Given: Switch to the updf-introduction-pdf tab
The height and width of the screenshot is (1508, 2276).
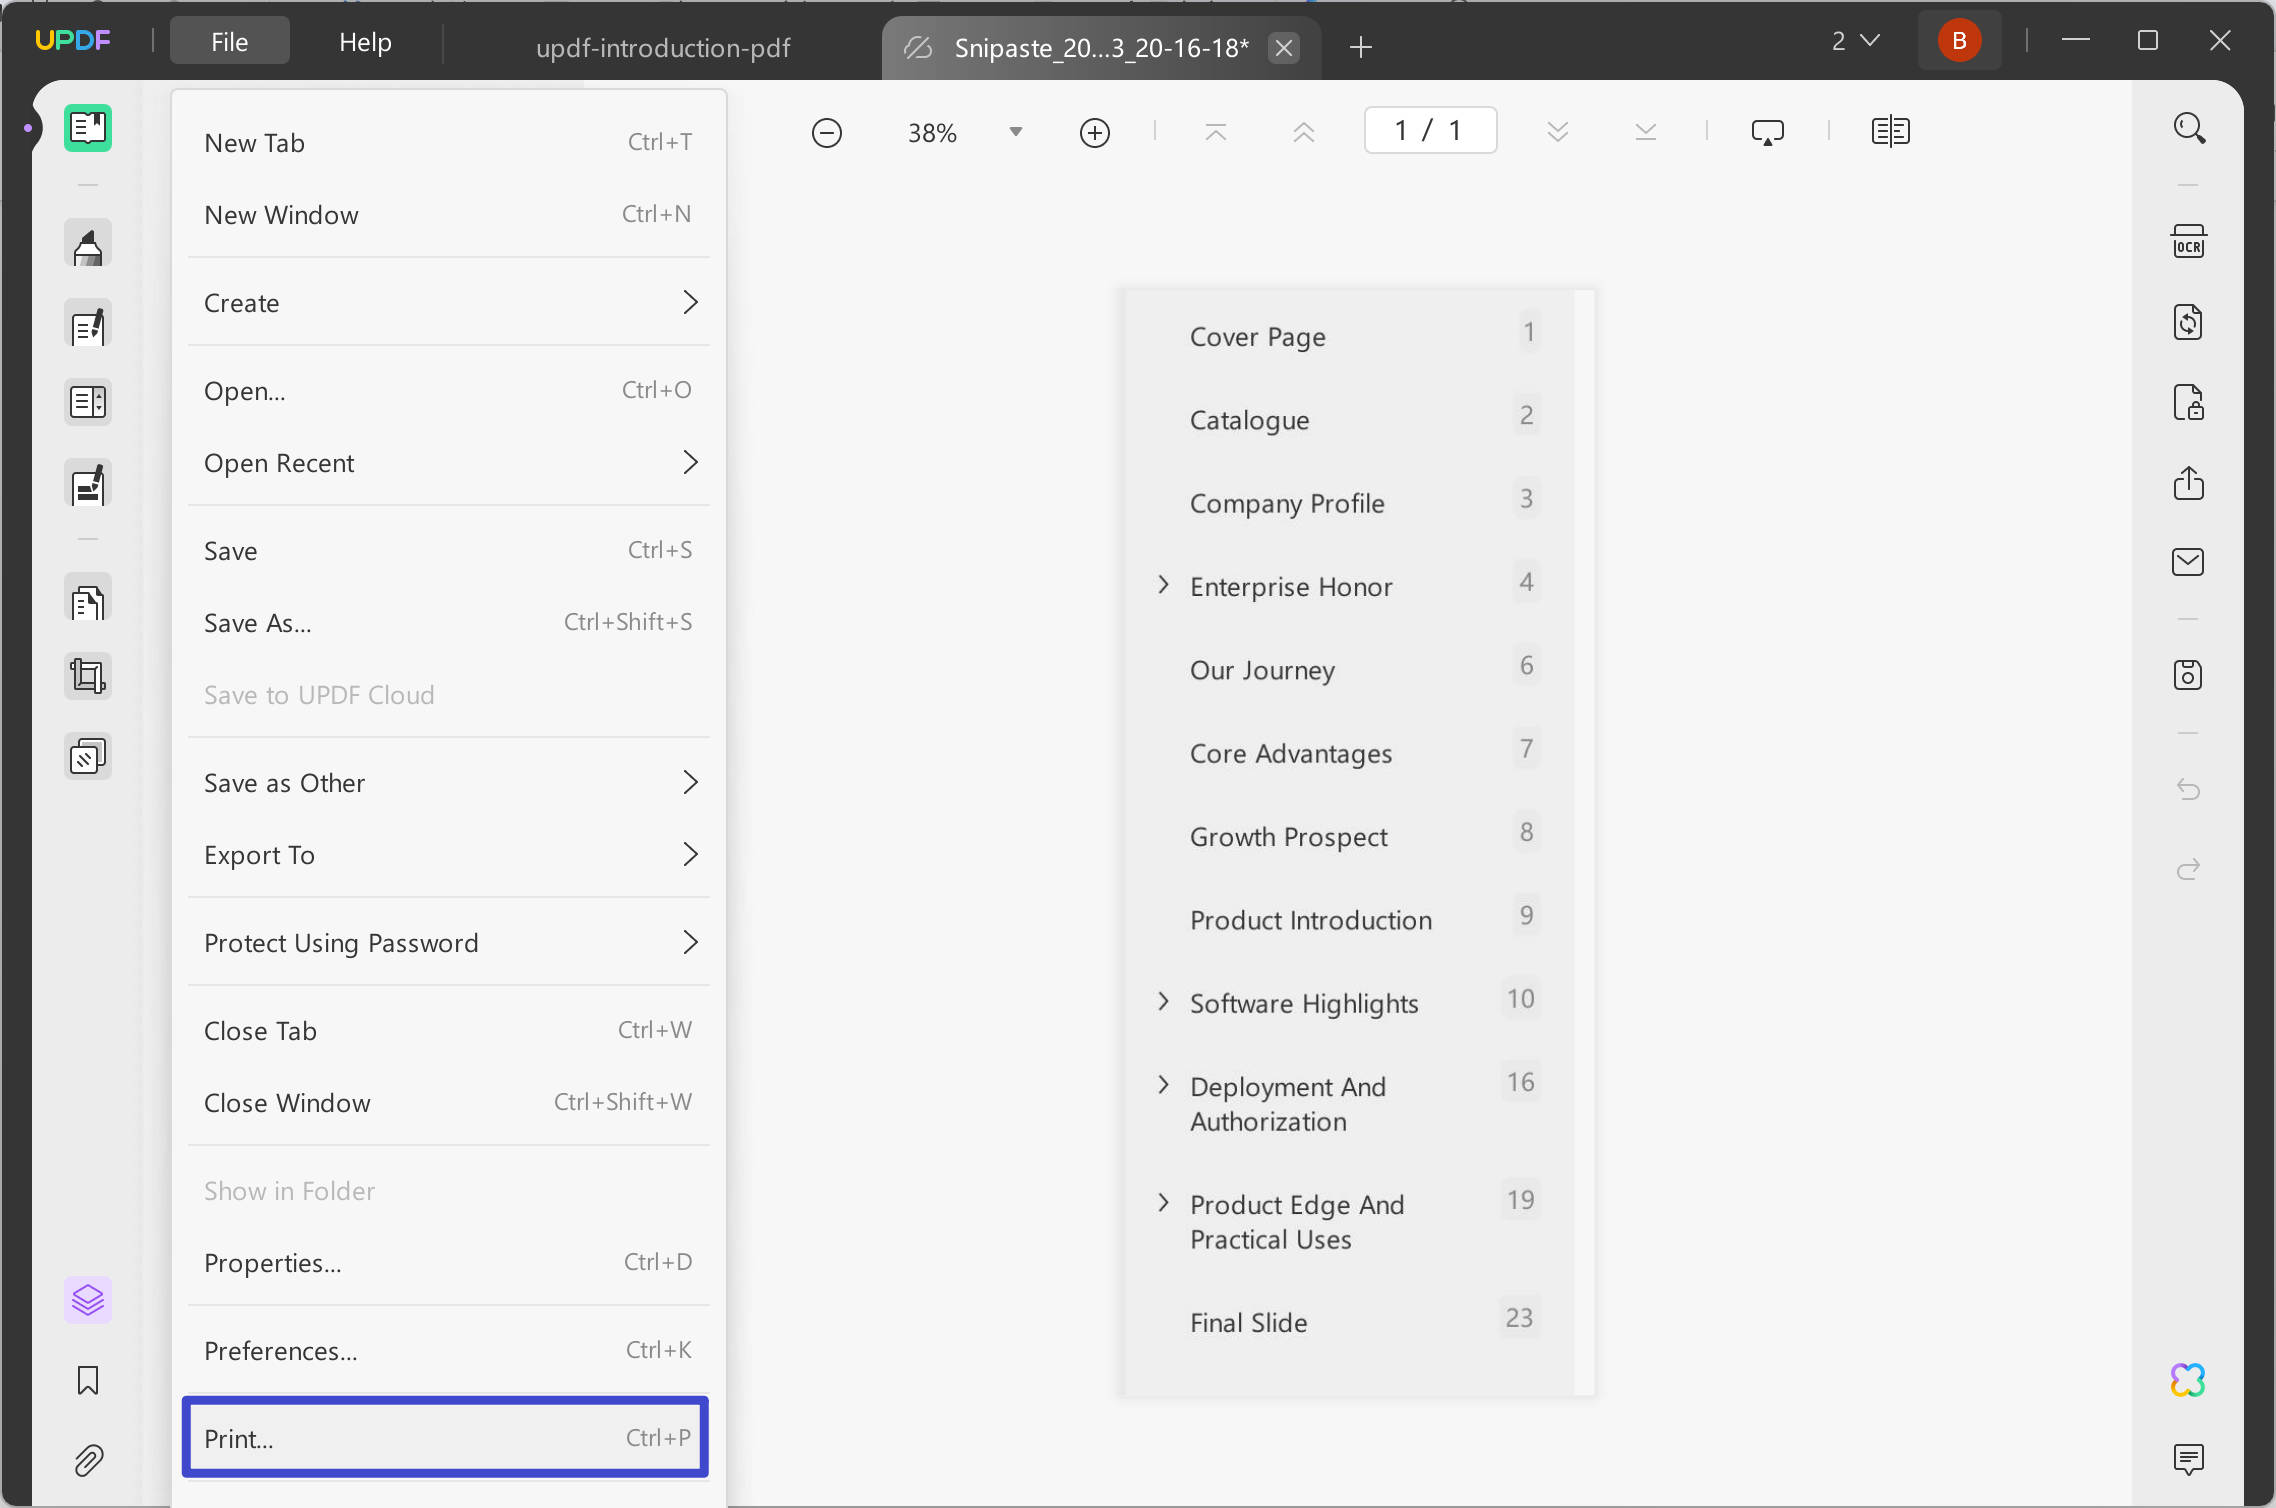Looking at the screenshot, I should pos(663,47).
